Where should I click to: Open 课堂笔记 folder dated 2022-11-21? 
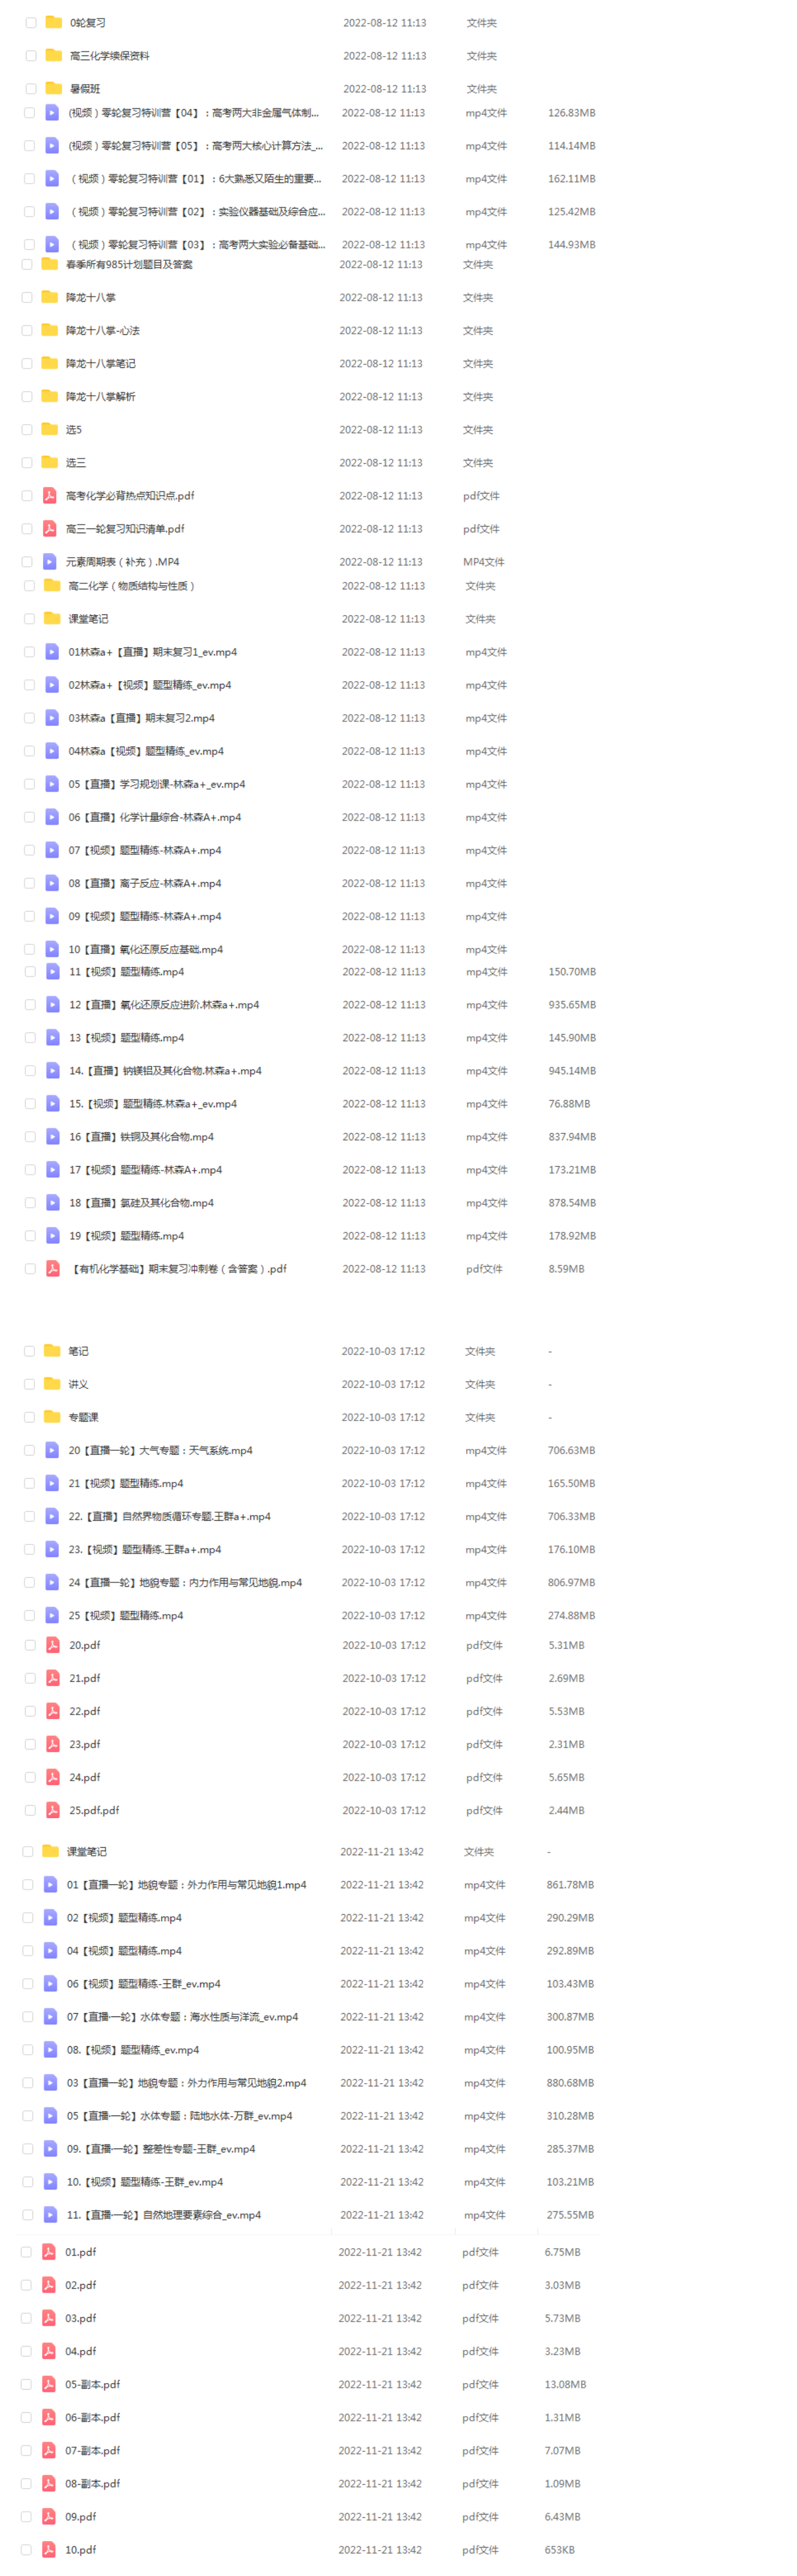86,1851
